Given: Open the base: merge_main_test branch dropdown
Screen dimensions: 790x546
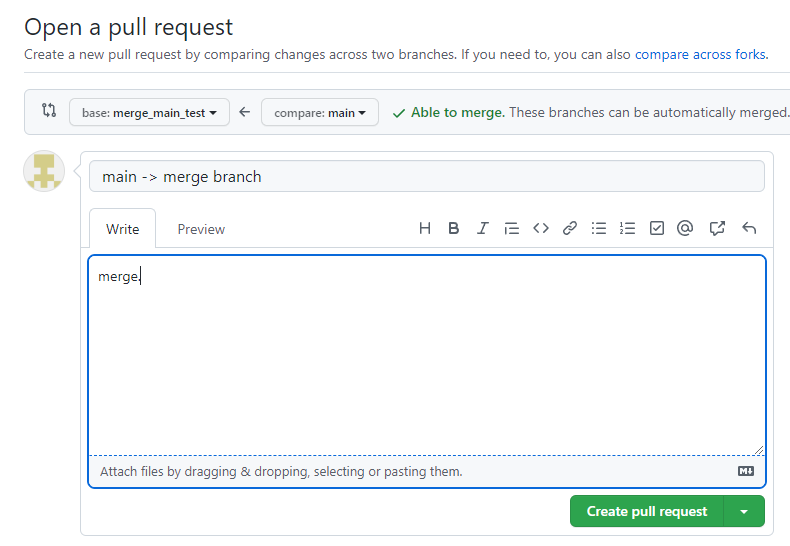Looking at the screenshot, I should pyautogui.click(x=149, y=112).
